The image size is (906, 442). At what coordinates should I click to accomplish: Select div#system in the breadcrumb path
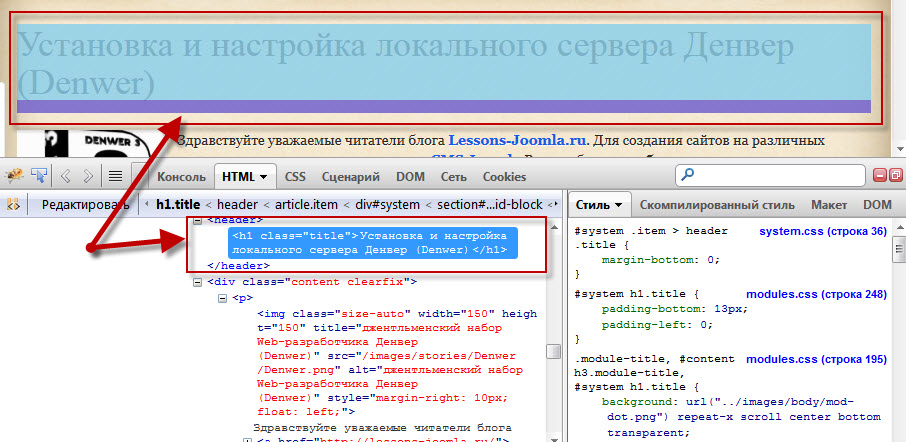pos(388,205)
